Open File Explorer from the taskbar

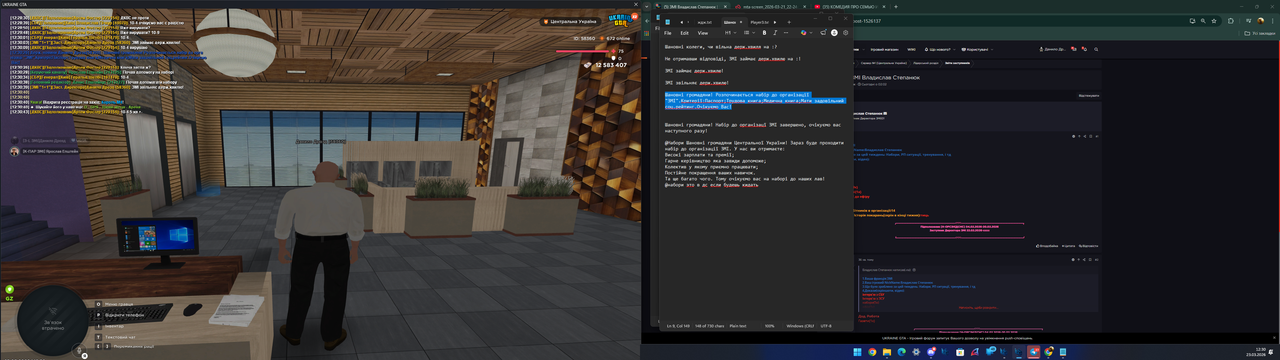coord(887,352)
